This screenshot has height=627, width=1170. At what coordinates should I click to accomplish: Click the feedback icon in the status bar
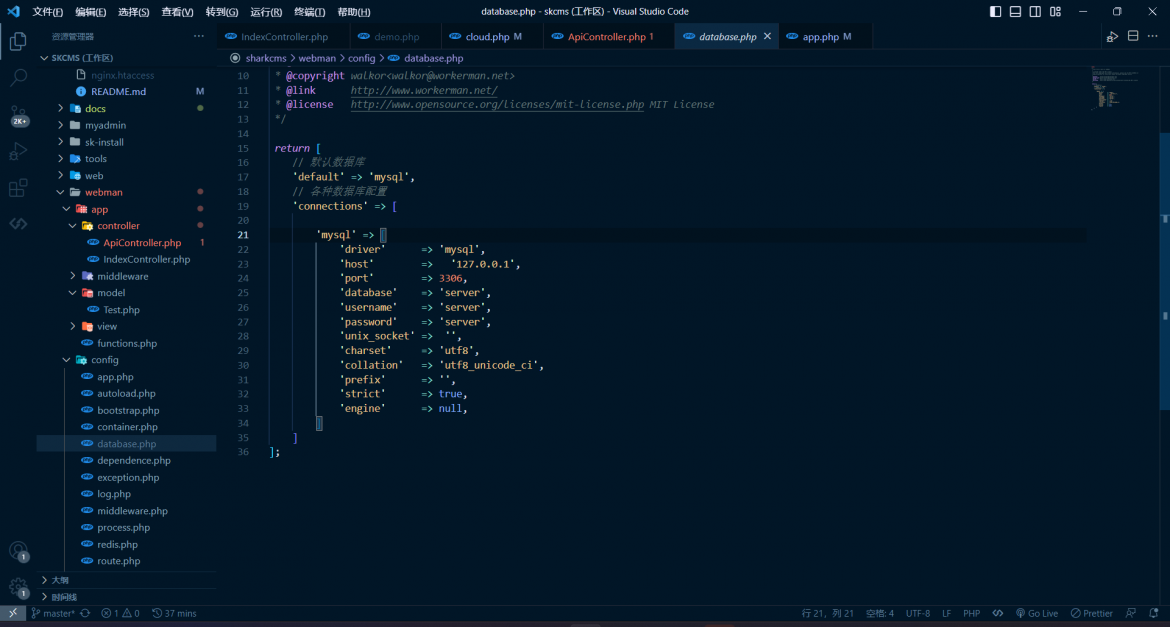pyautogui.click(x=1131, y=614)
